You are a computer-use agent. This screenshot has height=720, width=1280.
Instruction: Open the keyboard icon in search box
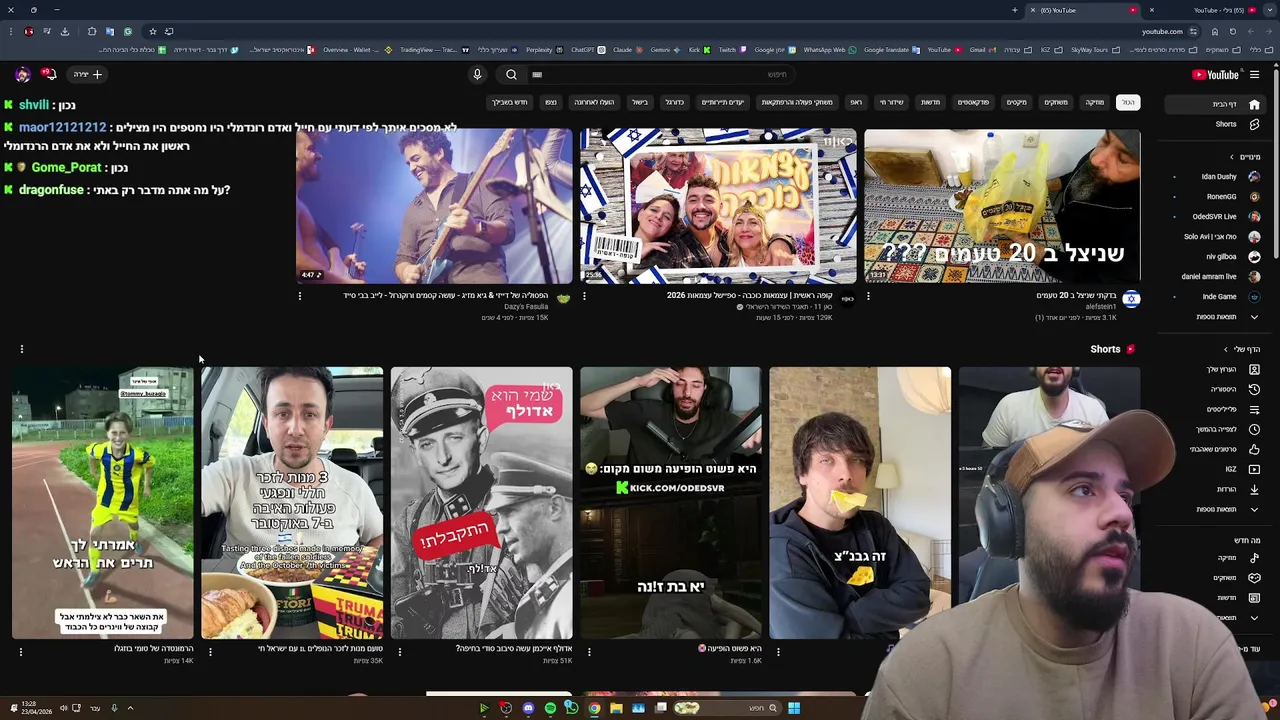[537, 74]
